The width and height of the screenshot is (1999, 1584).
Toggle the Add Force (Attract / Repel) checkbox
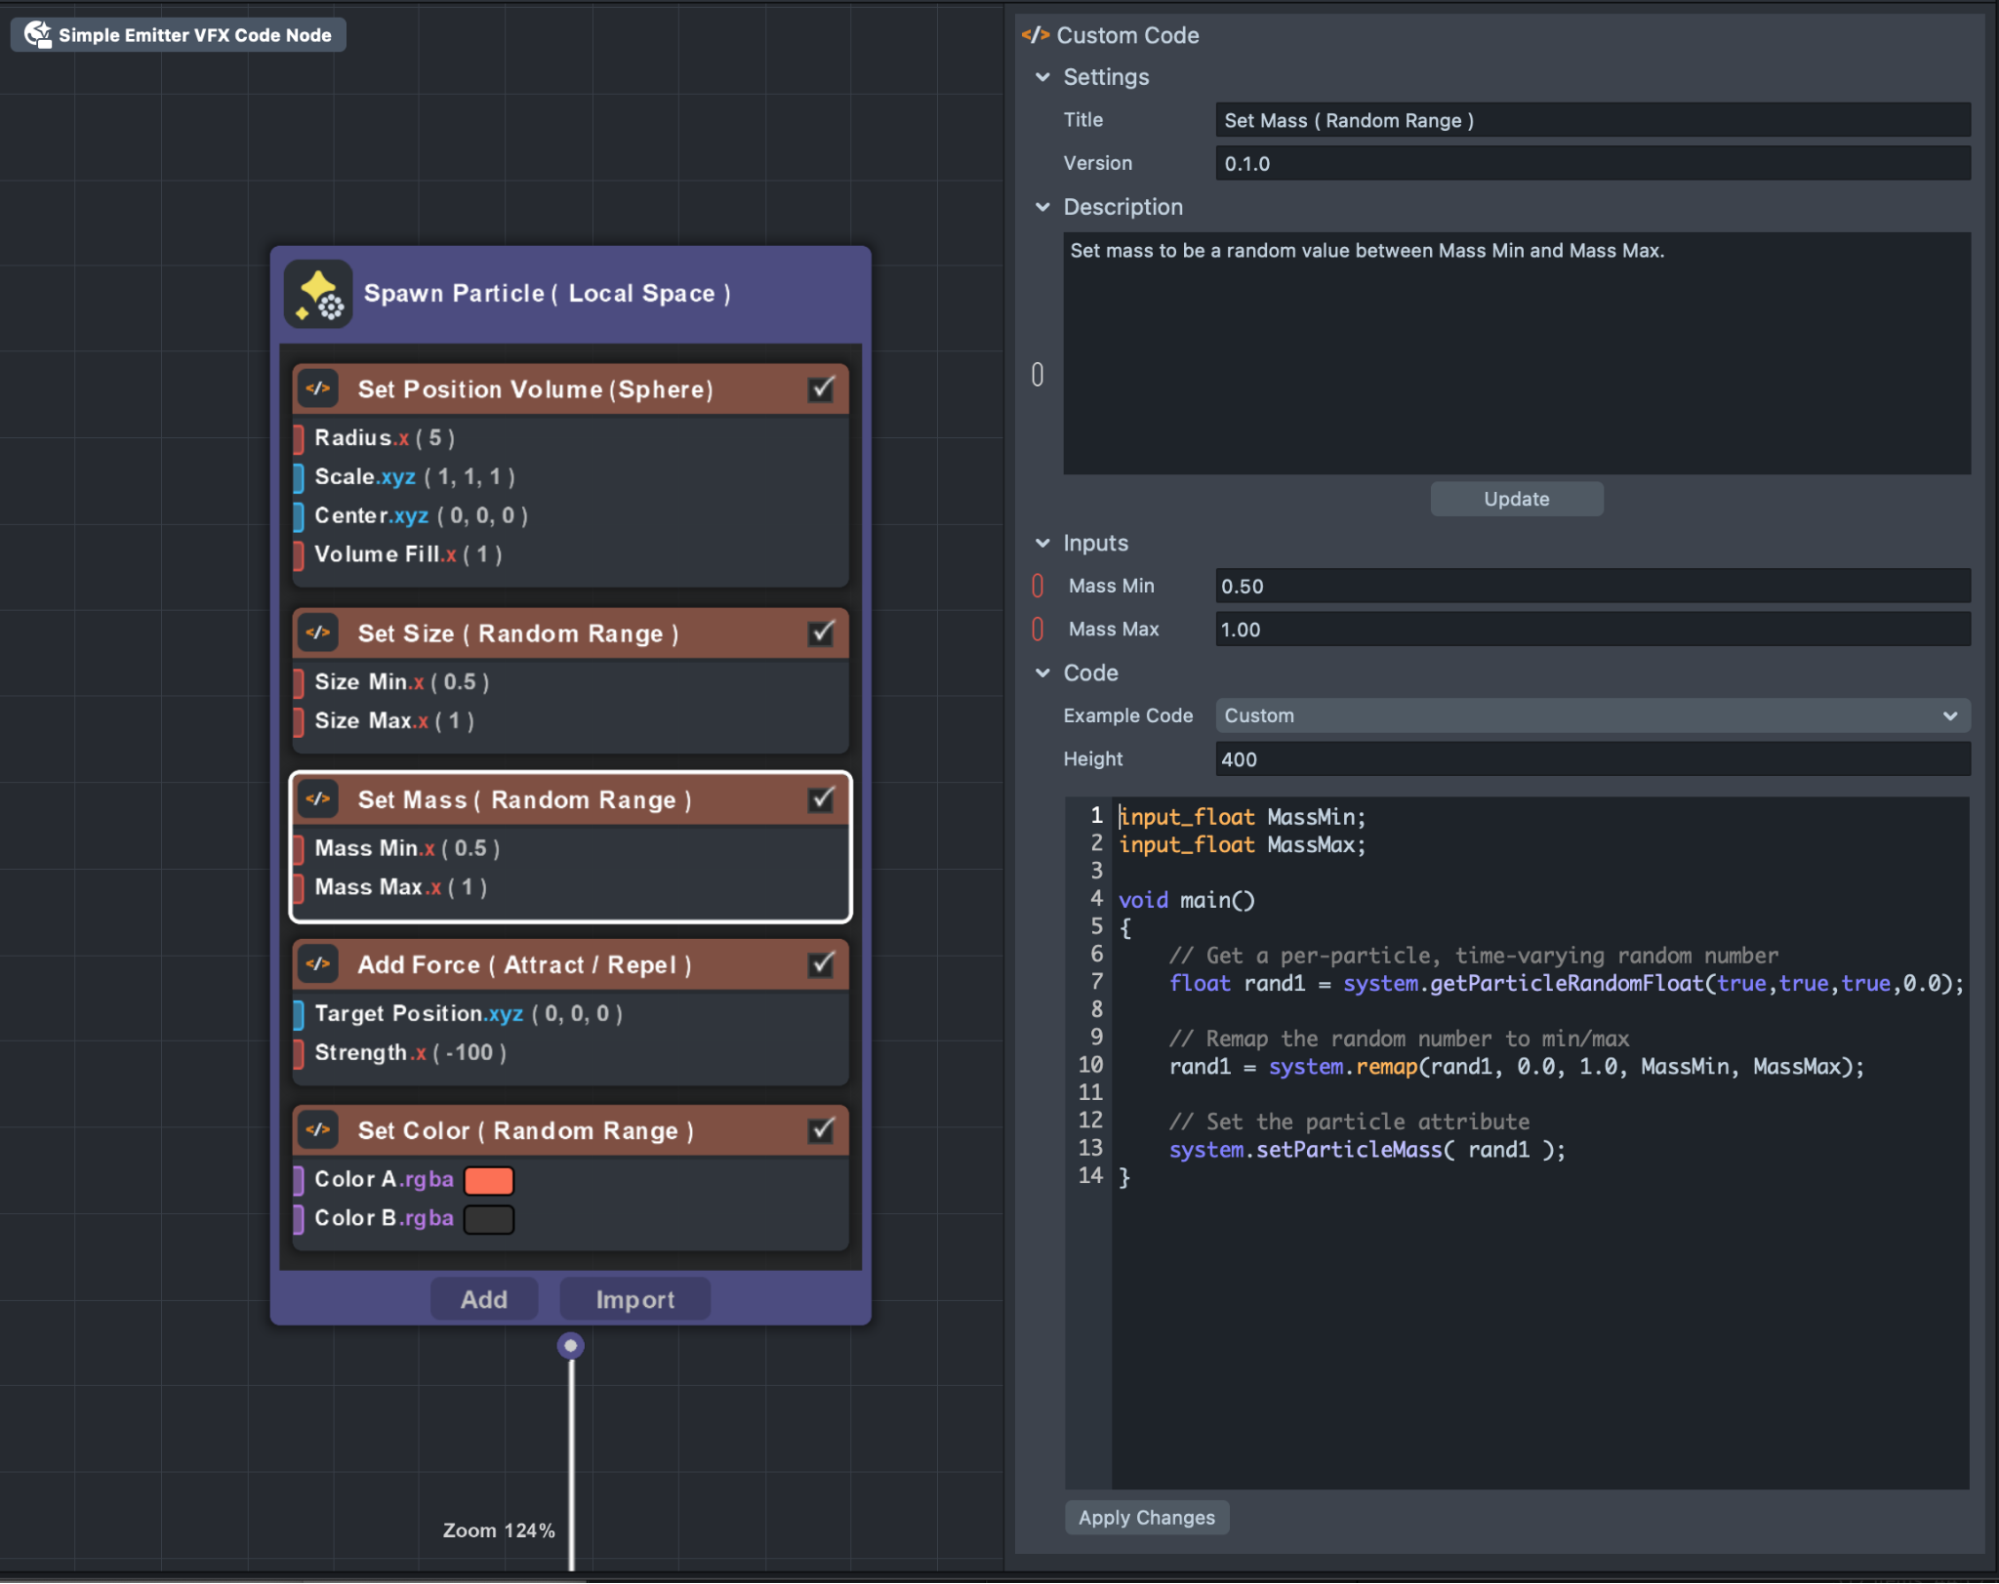click(822, 964)
